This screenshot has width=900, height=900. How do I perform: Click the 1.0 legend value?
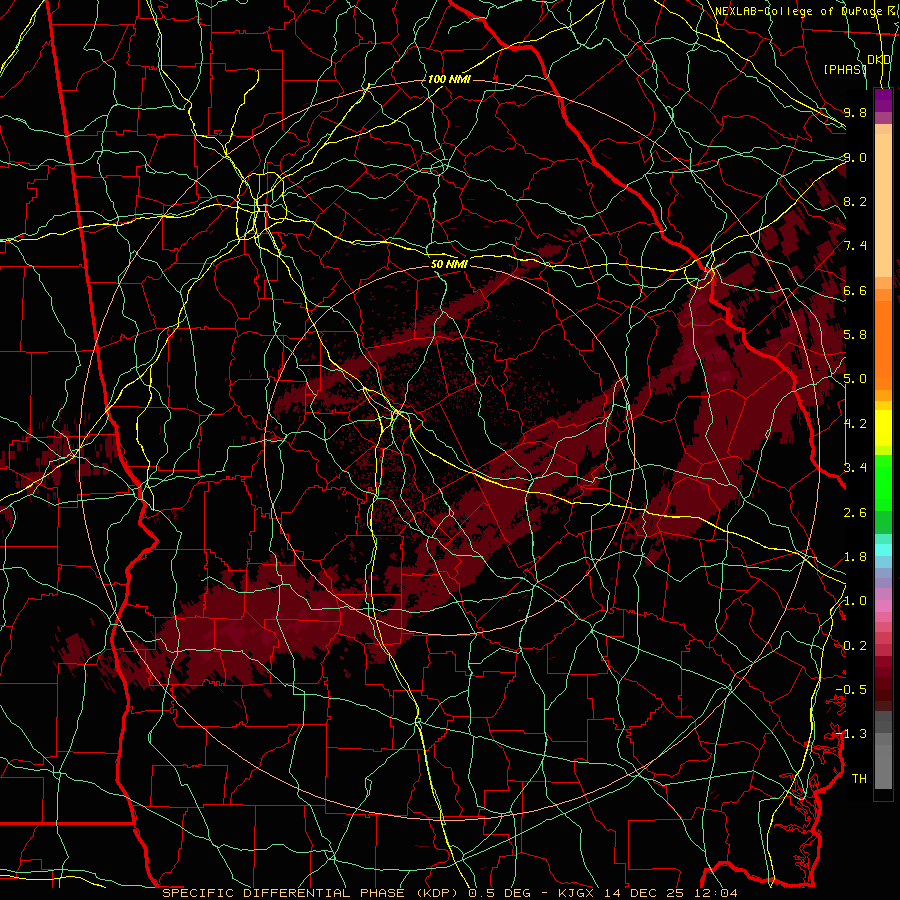pyautogui.click(x=855, y=601)
